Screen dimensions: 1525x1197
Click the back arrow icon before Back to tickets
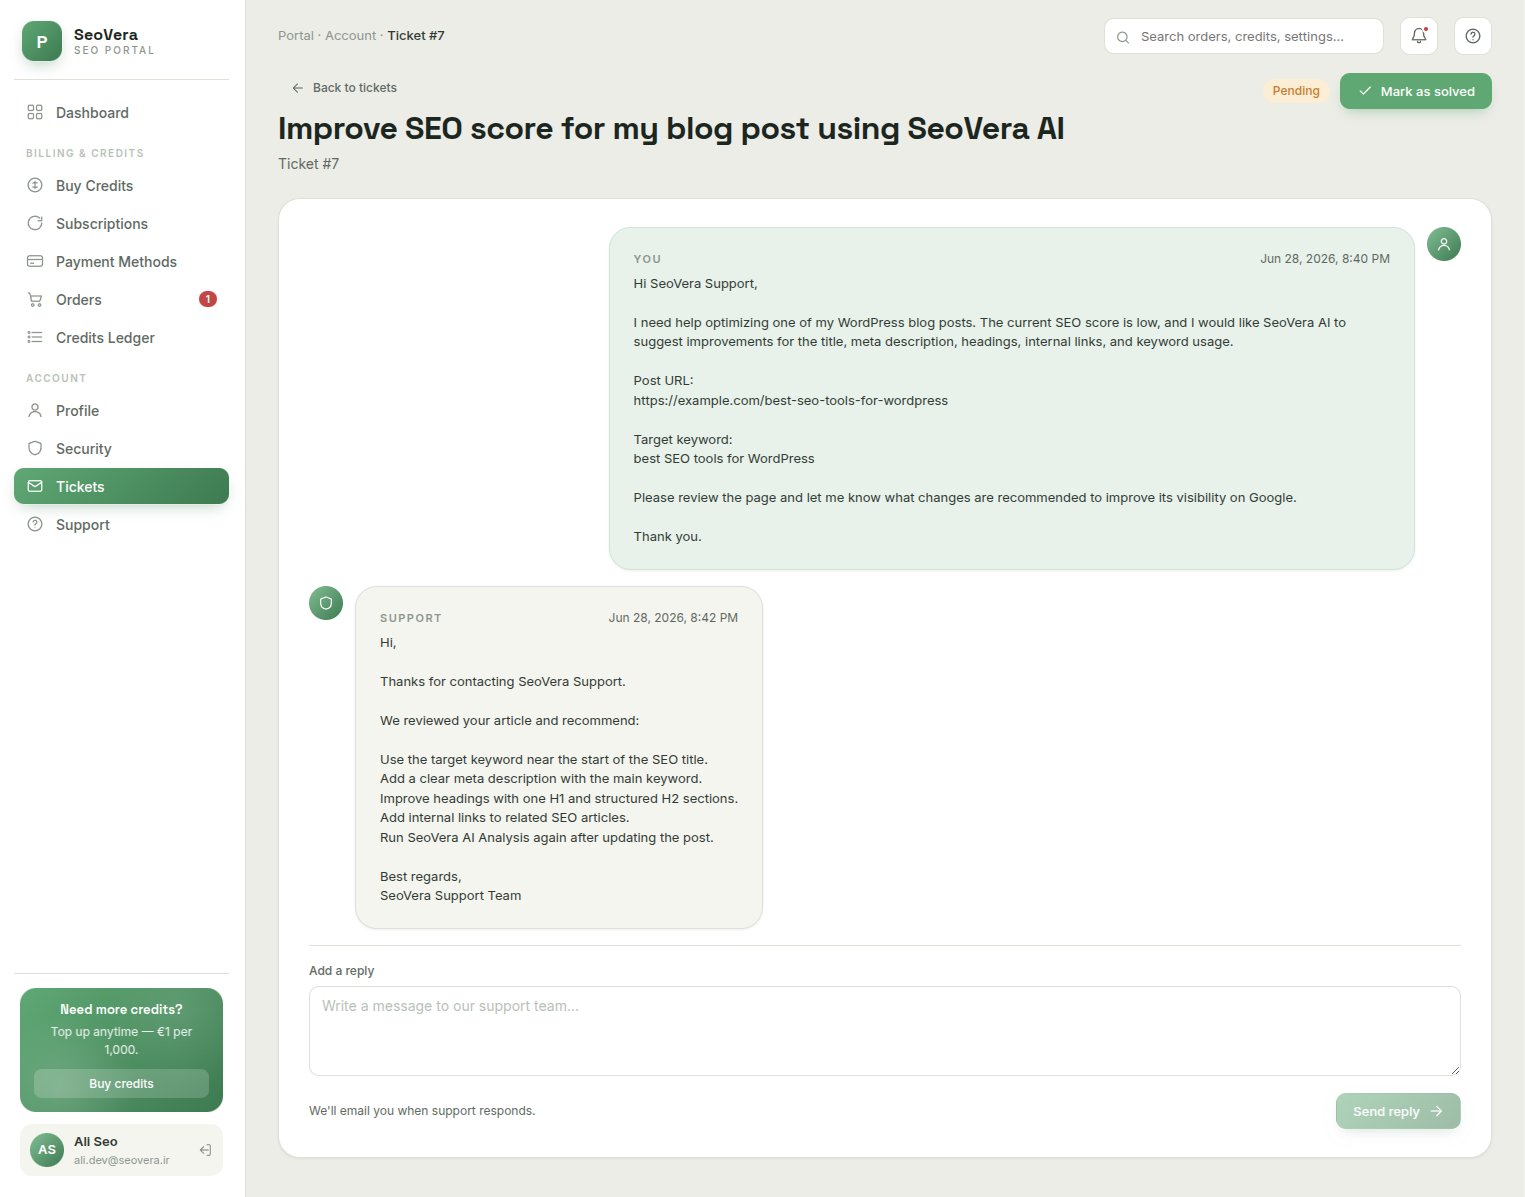click(297, 88)
